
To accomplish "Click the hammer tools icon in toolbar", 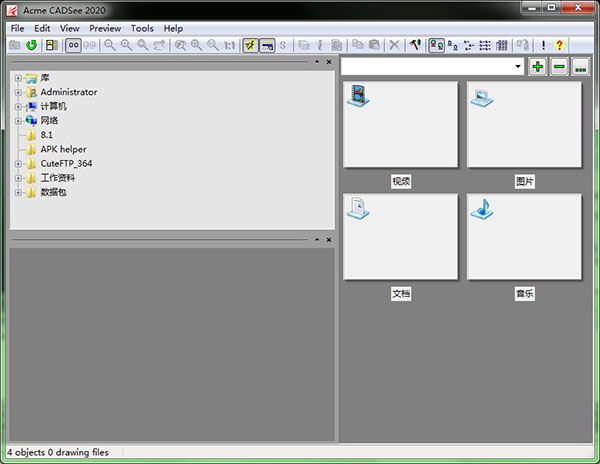I will click(x=415, y=45).
